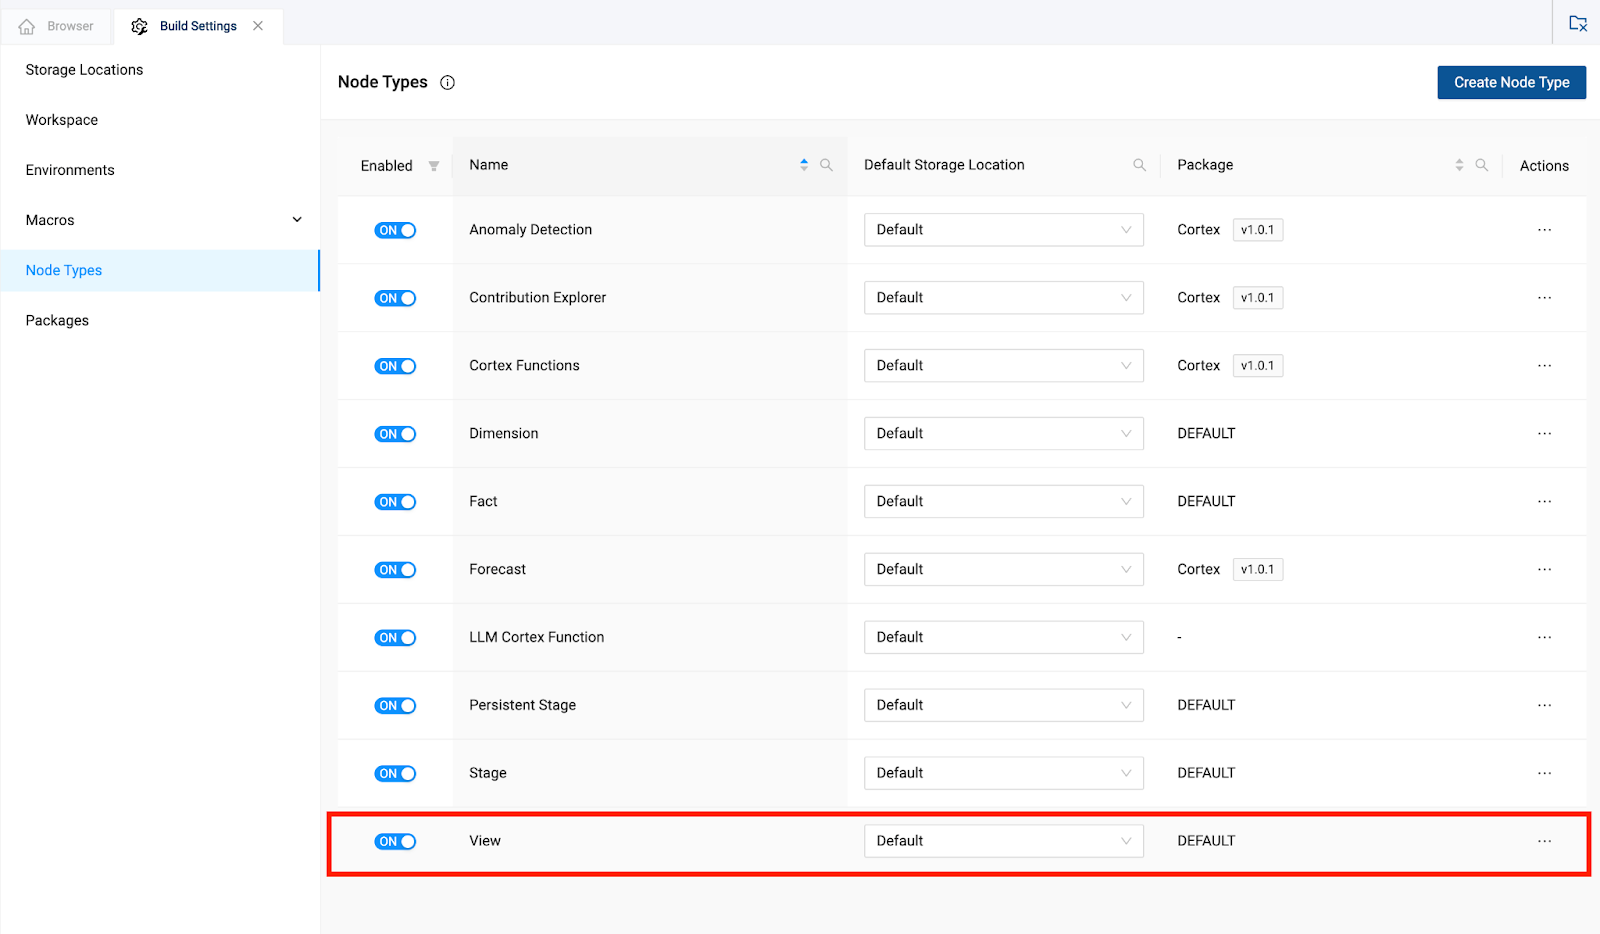The width and height of the screenshot is (1600, 934).
Task: Expand the Macros sidebar section
Action: click(297, 220)
